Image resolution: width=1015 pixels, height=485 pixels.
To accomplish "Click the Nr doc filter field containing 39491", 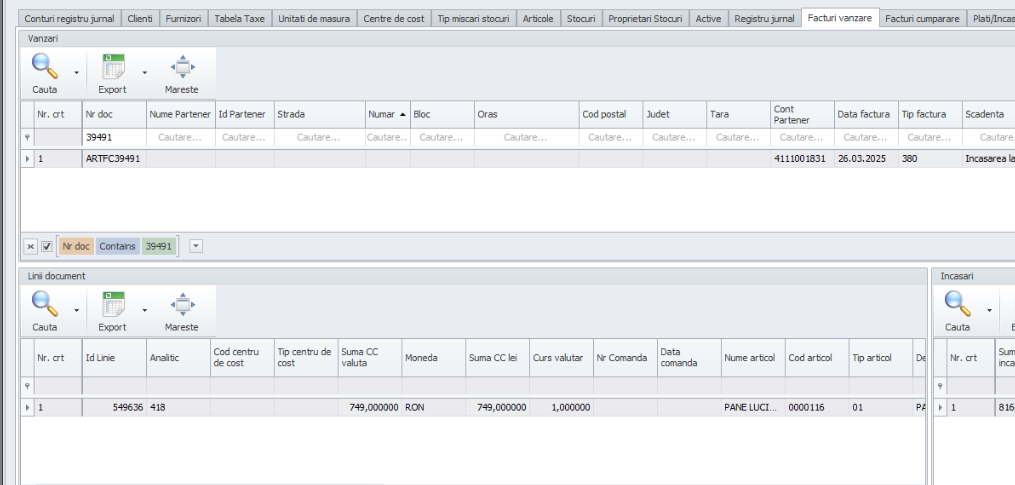I will click(113, 137).
